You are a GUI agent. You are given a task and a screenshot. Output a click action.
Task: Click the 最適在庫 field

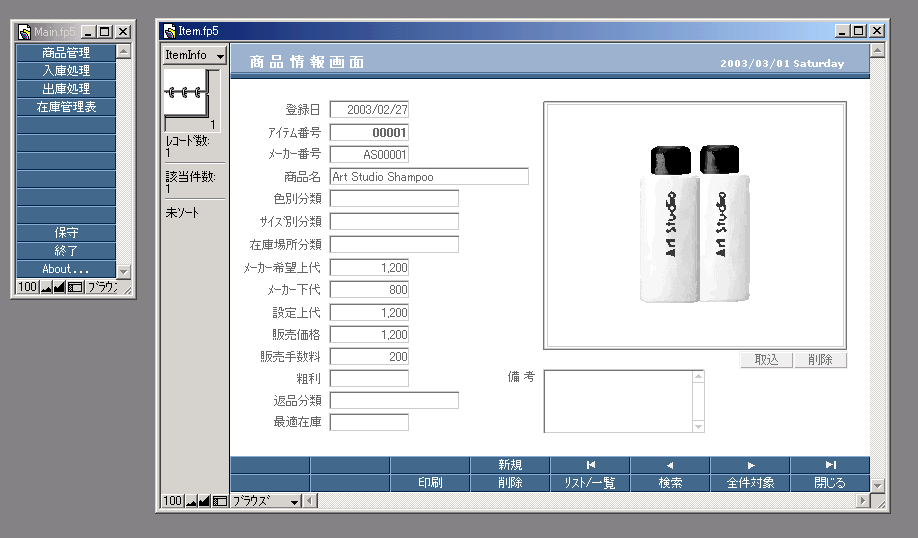click(x=369, y=423)
